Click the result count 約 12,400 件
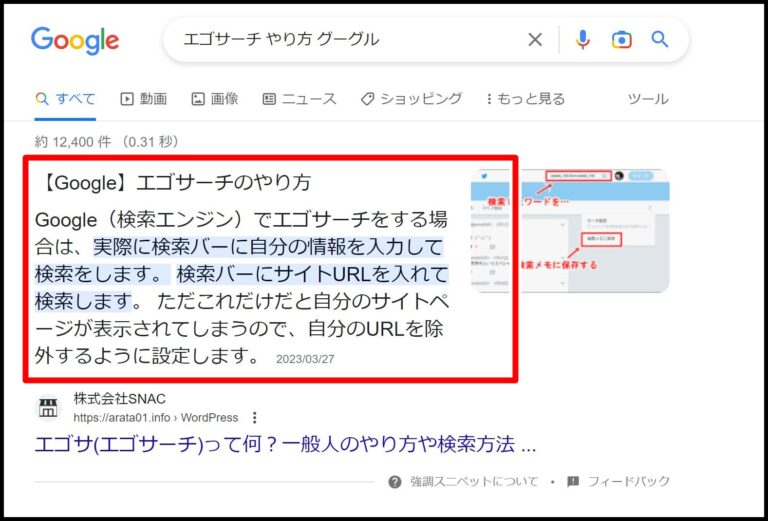The height and width of the screenshot is (521, 768). (x=73, y=142)
